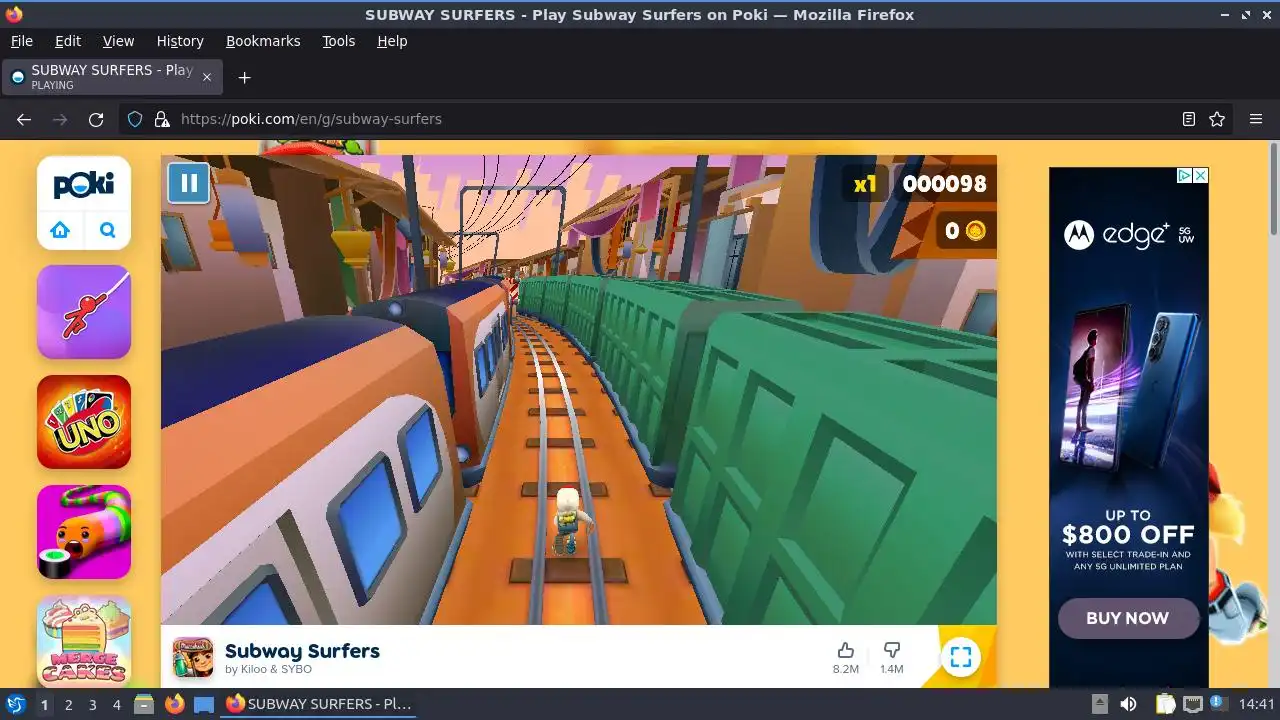Open a new browser tab
This screenshot has width=1280, height=720.
click(244, 77)
